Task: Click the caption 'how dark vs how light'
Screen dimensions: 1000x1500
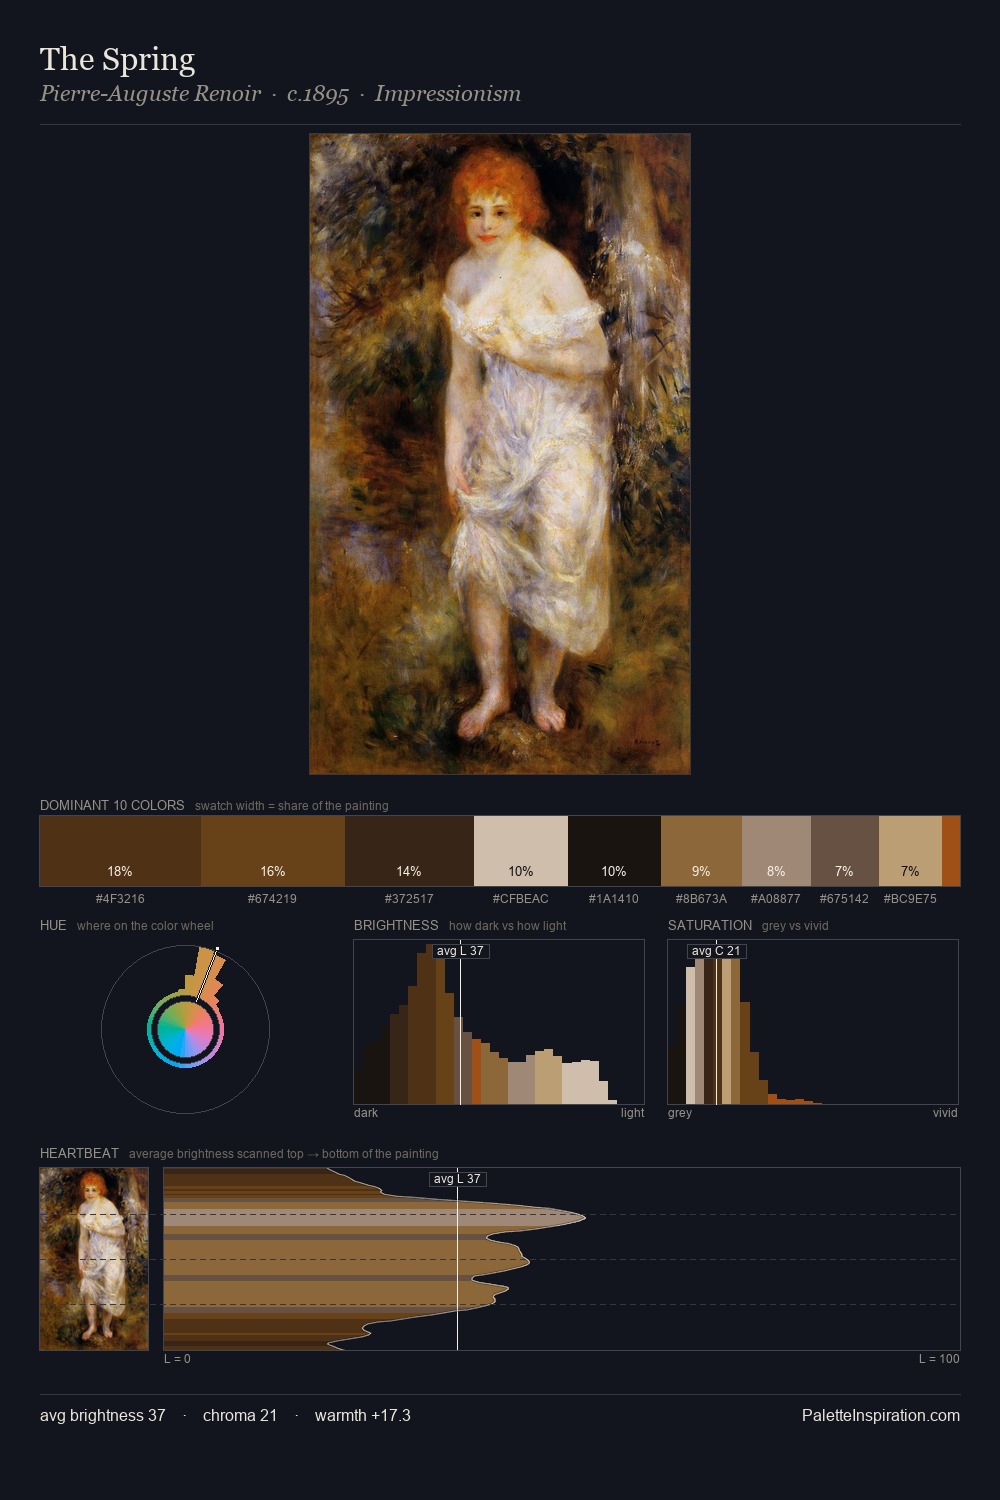Action: pos(508,926)
